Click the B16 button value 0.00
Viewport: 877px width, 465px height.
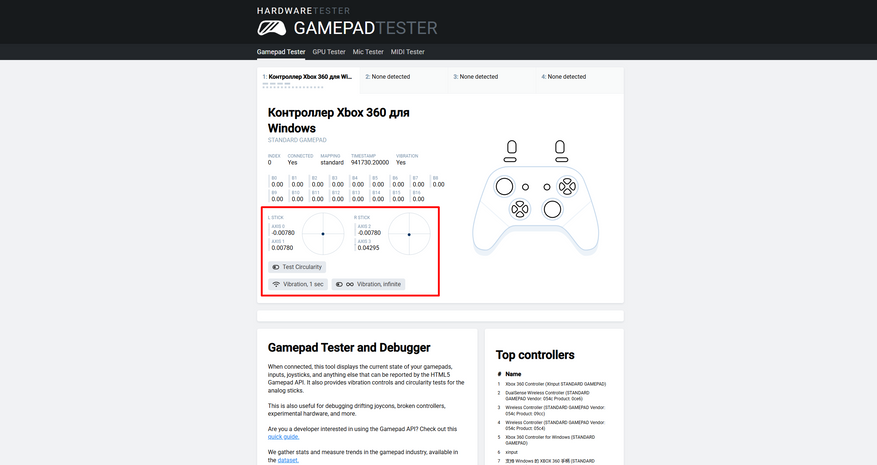[418, 199]
